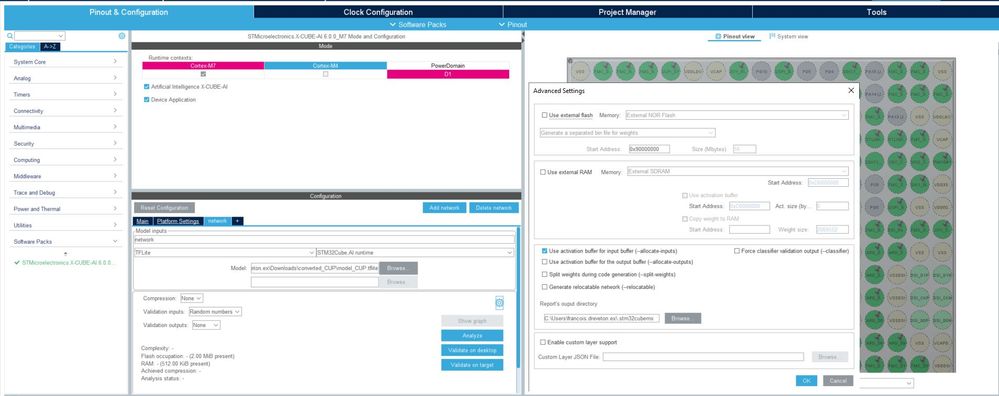999x396 pixels.
Task: Go to the Tools tab
Action: tap(876, 12)
